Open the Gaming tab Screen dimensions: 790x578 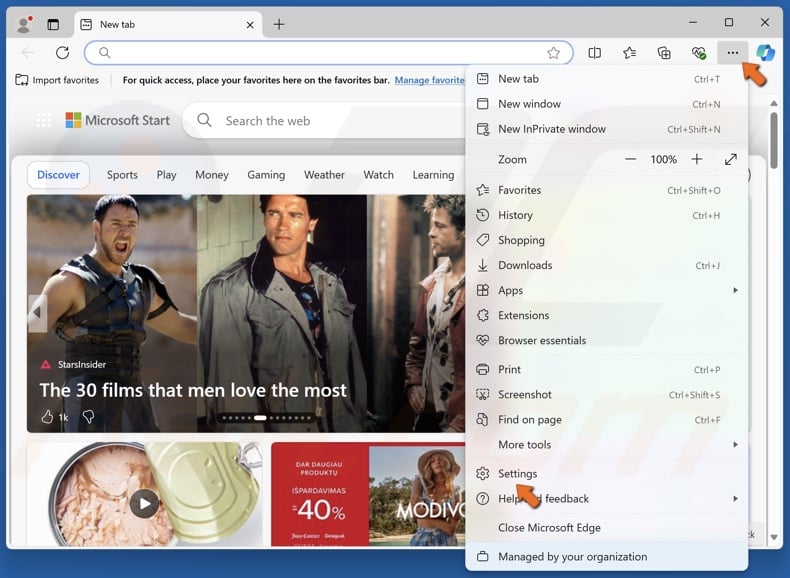point(266,175)
